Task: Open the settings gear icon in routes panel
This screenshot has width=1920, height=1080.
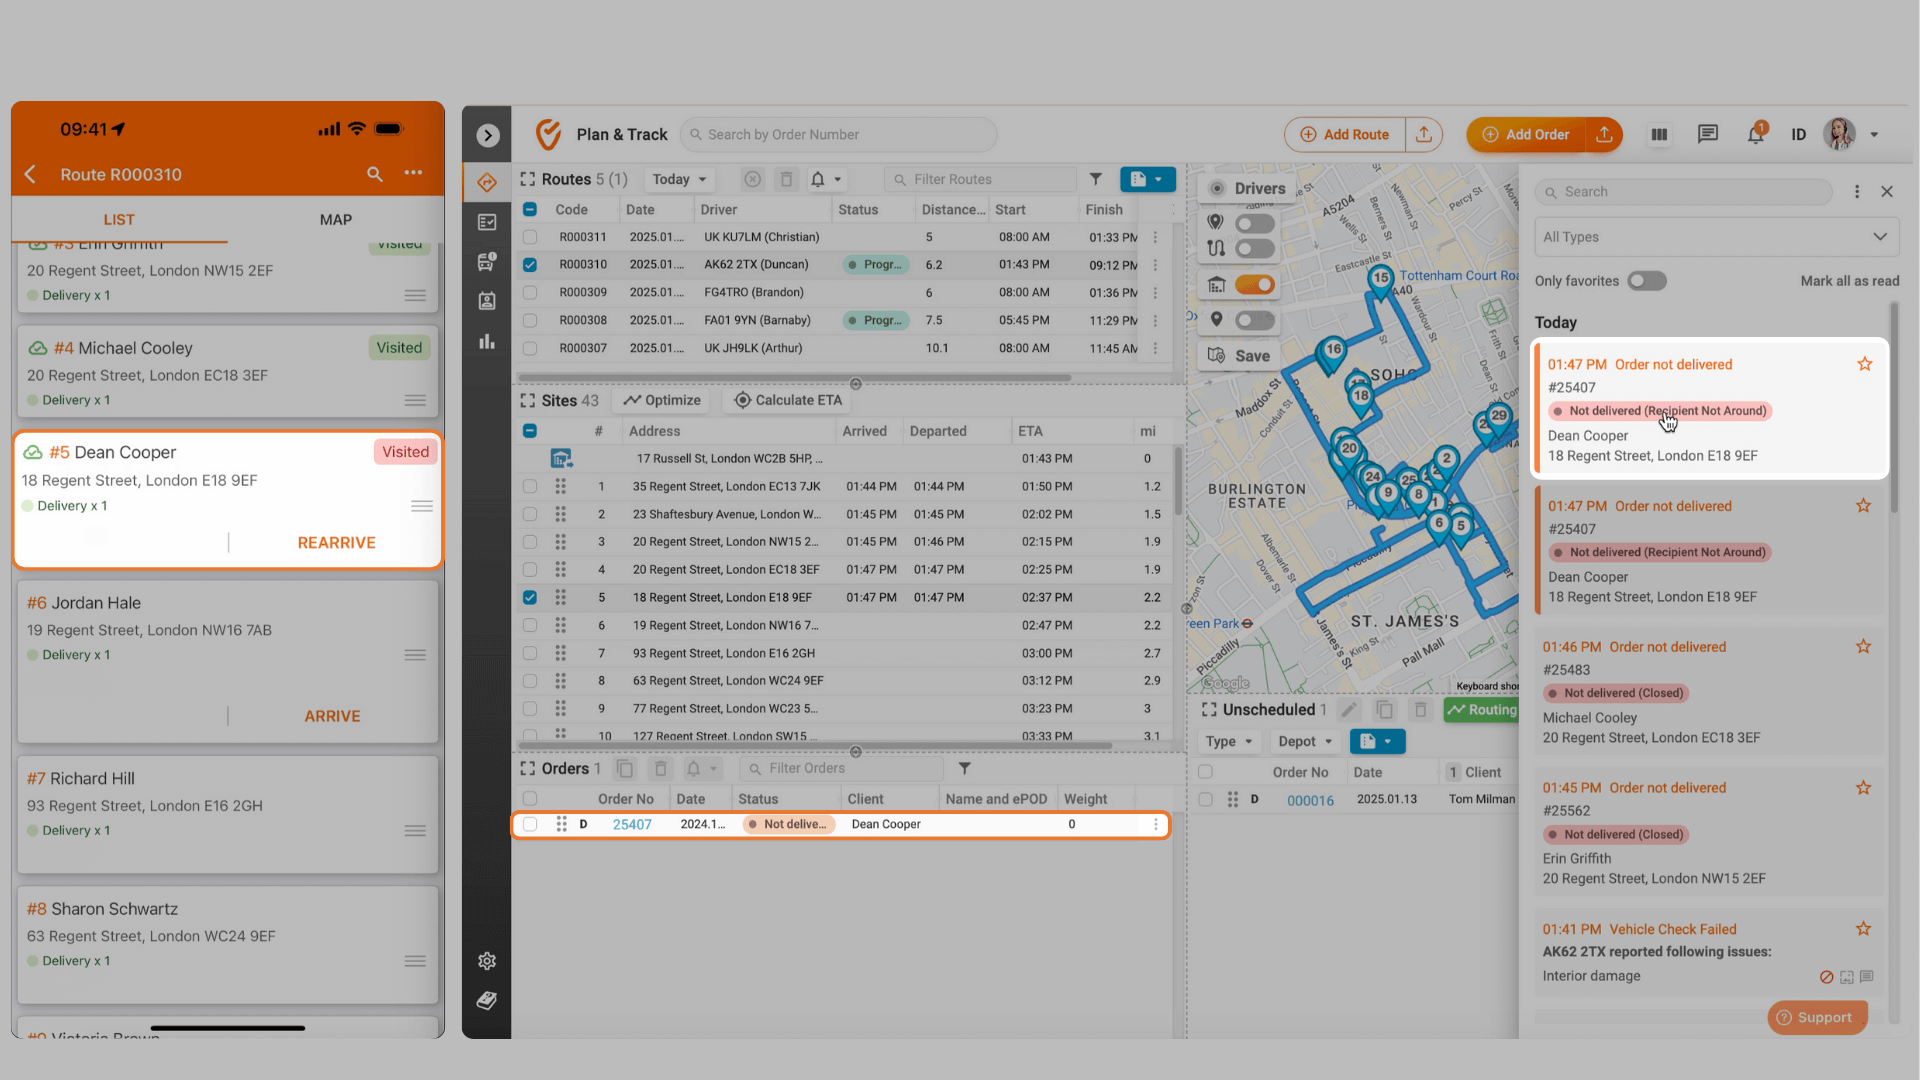Action: point(487,961)
